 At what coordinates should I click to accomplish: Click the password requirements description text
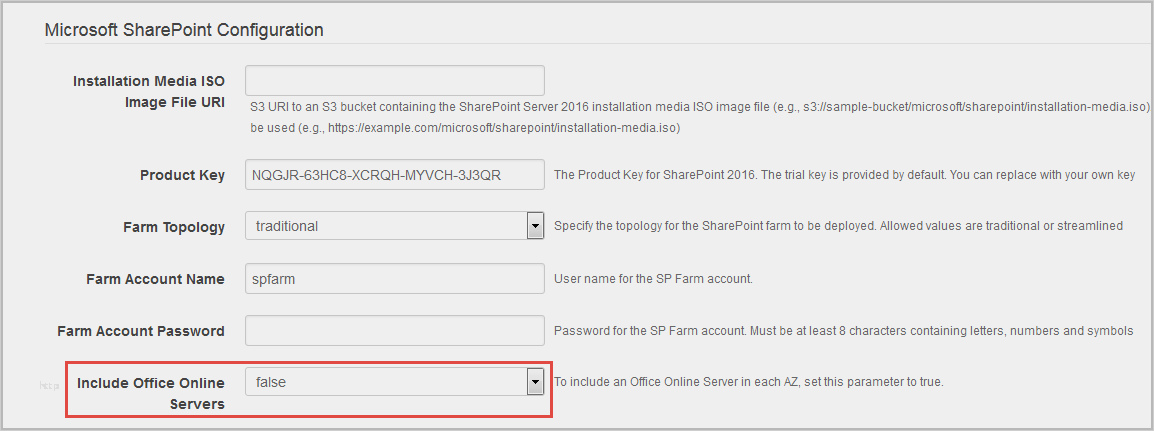point(843,331)
